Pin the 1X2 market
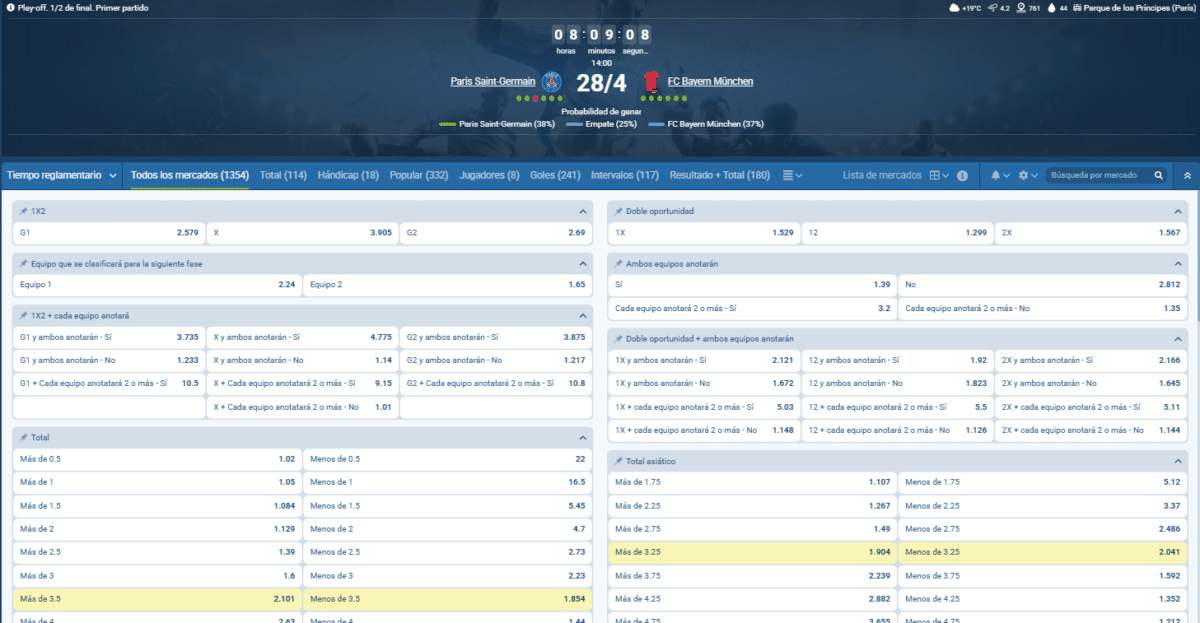This screenshot has width=1200, height=623. pyautogui.click(x=23, y=212)
